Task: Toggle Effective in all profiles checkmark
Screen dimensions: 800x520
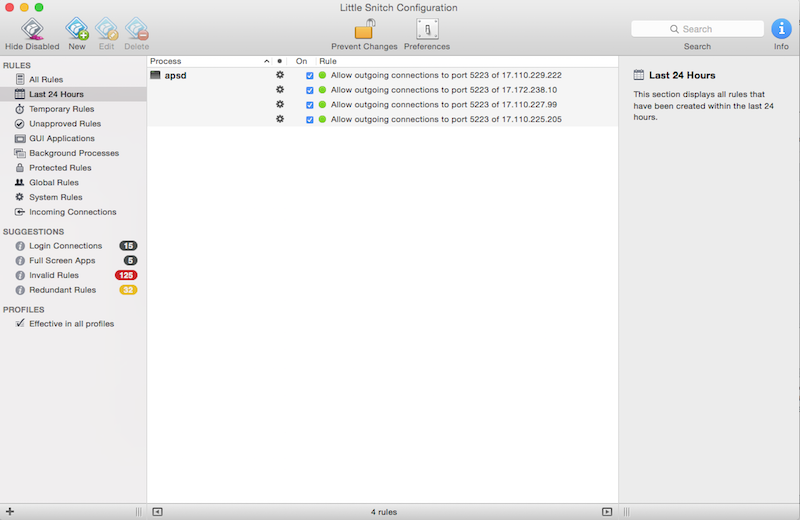Action: click(20, 324)
